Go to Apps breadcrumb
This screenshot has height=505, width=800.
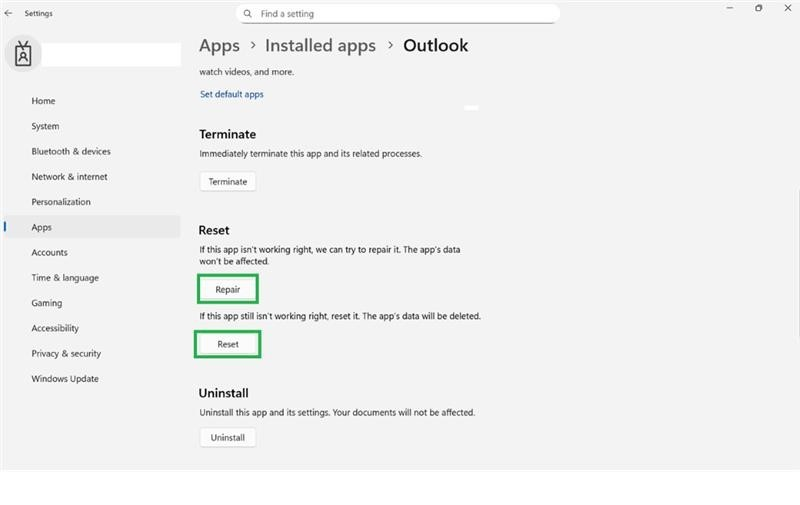pyautogui.click(x=219, y=45)
